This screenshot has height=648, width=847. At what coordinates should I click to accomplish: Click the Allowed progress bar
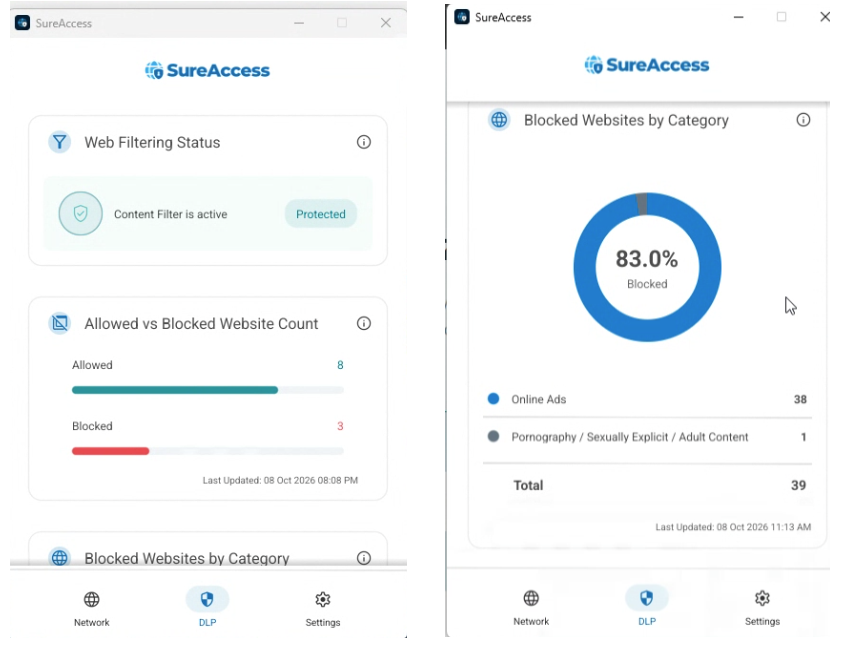(207, 390)
